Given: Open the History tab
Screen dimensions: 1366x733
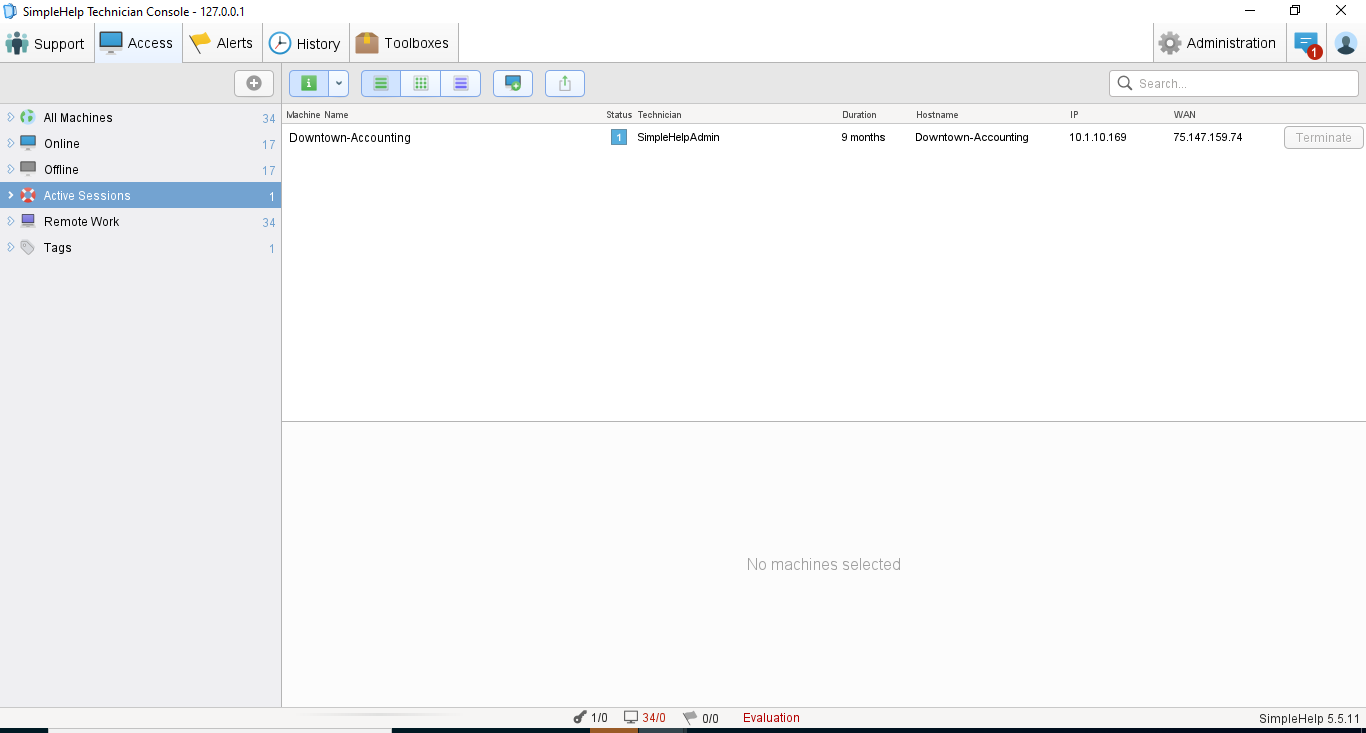Looking at the screenshot, I should tap(305, 43).
